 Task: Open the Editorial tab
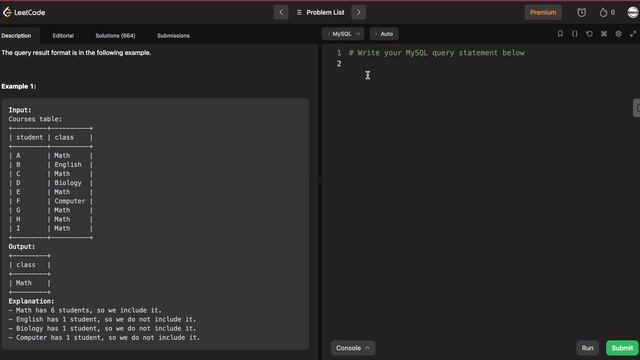pos(63,36)
